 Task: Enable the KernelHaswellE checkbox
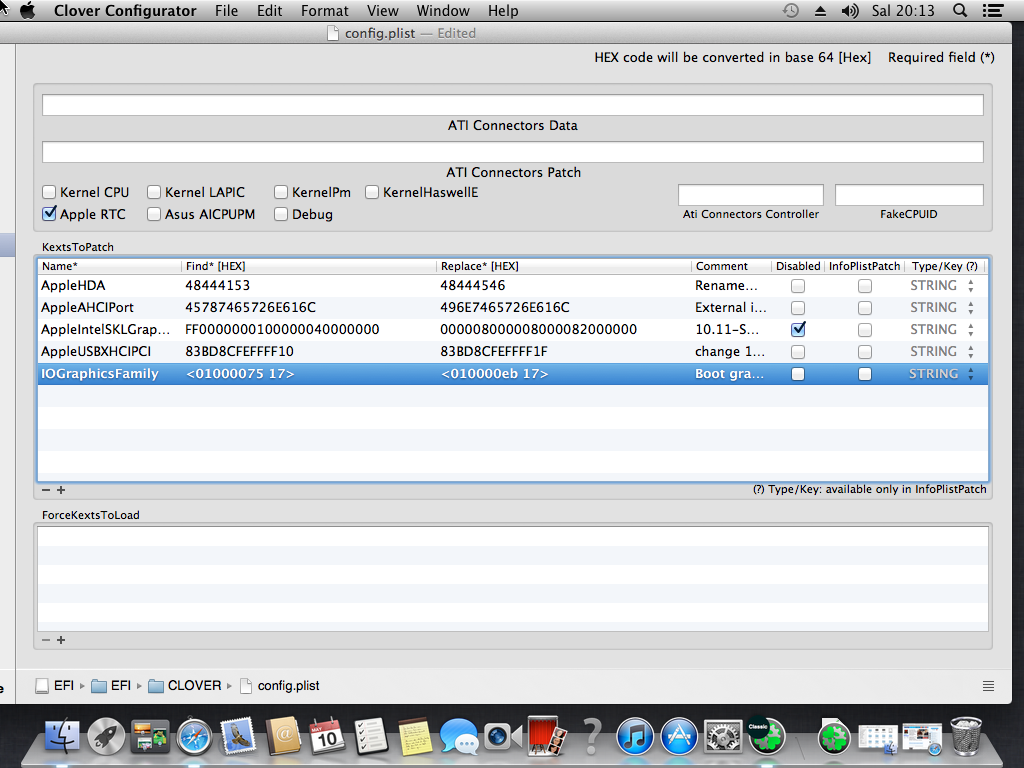coord(372,192)
